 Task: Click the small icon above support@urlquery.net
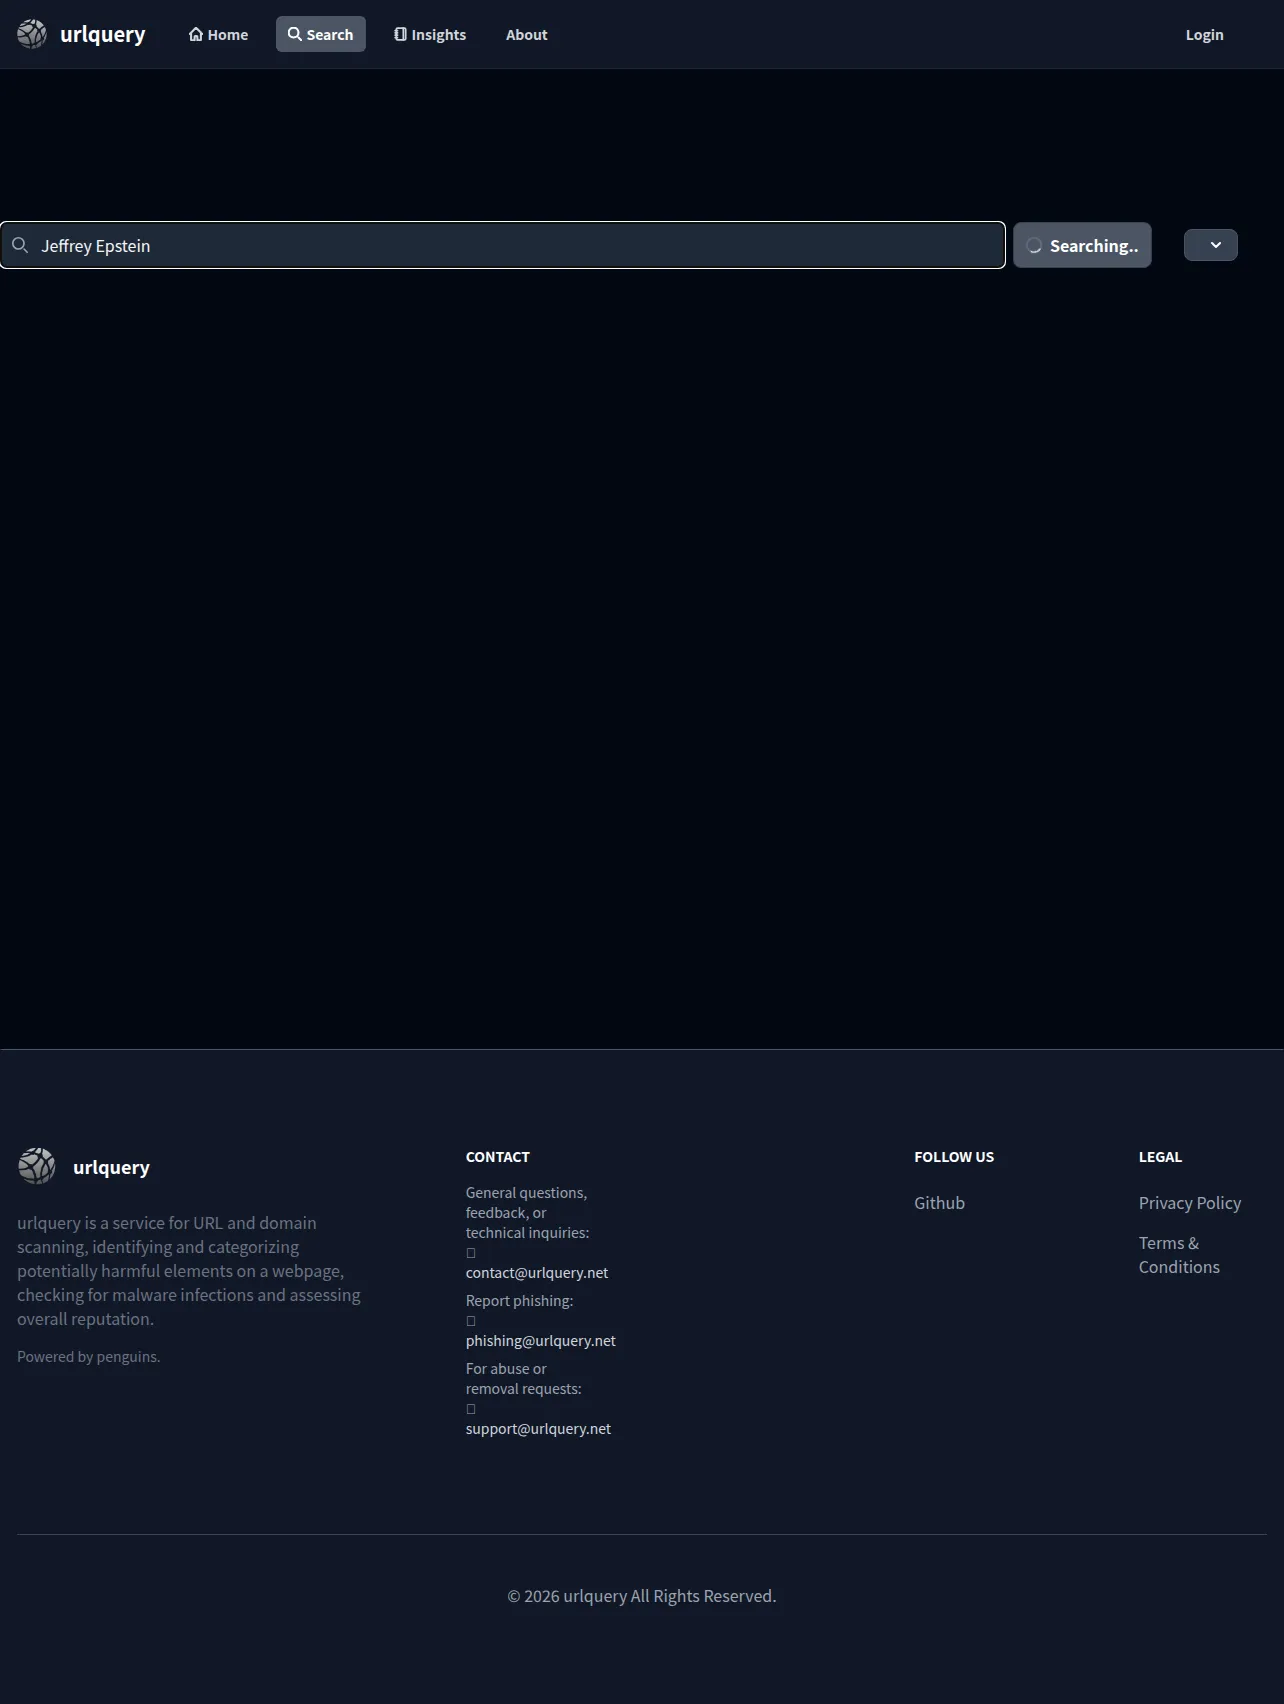click(471, 1409)
